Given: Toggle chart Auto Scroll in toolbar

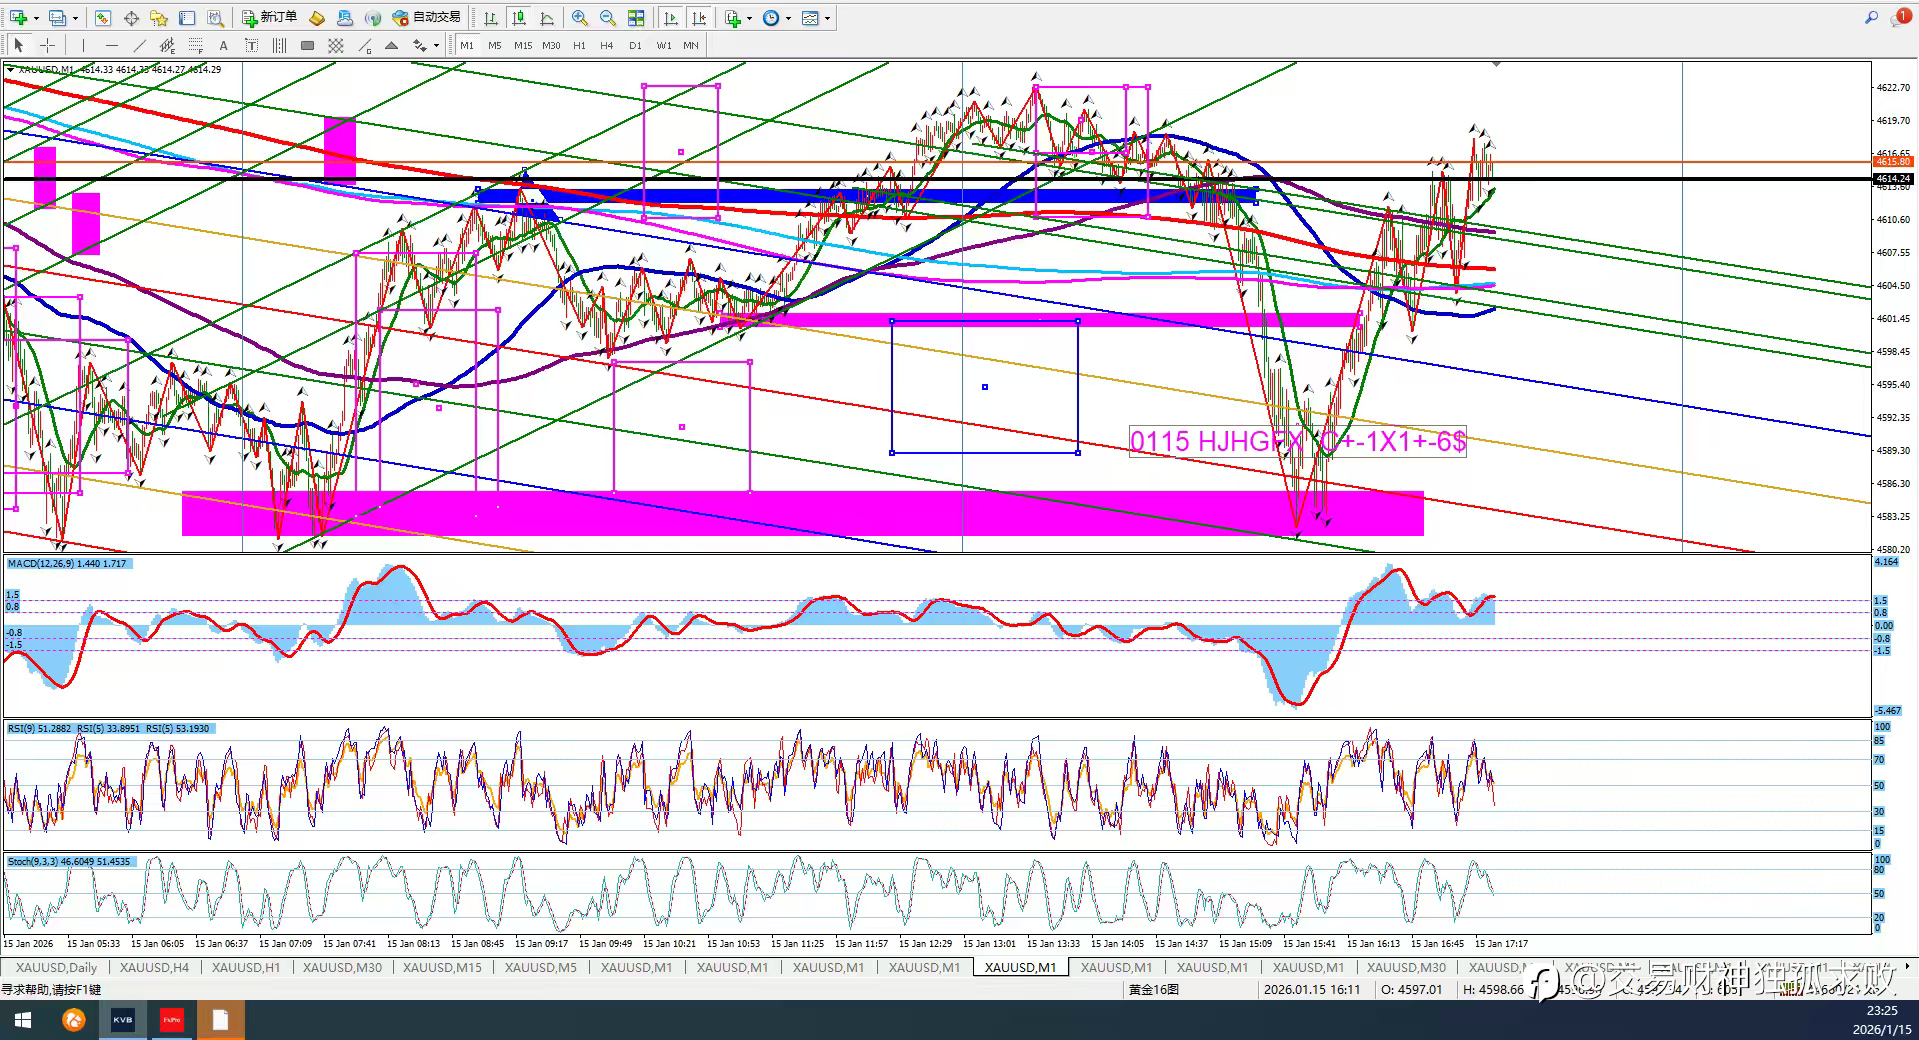Looking at the screenshot, I should tap(671, 18).
